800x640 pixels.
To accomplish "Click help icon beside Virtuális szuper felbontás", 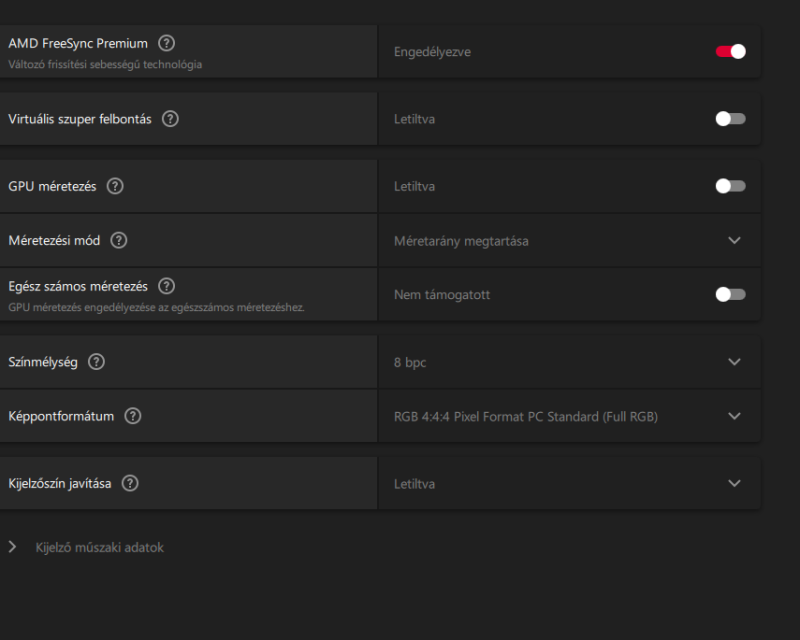I will (170, 119).
